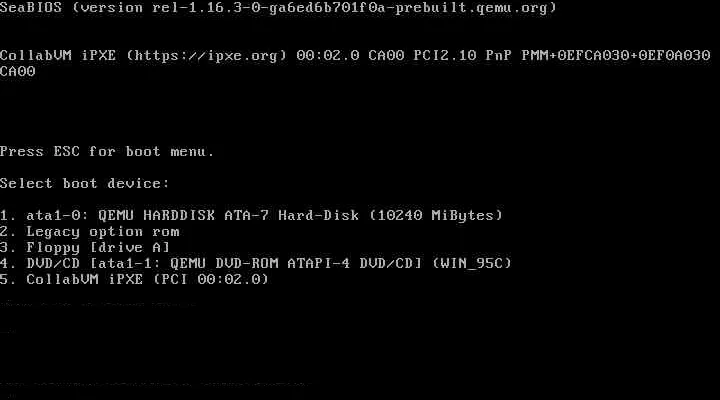Screen dimensions: 720x400
Task: Click the PnP text in the iPXE banner
Action: coord(499,56)
